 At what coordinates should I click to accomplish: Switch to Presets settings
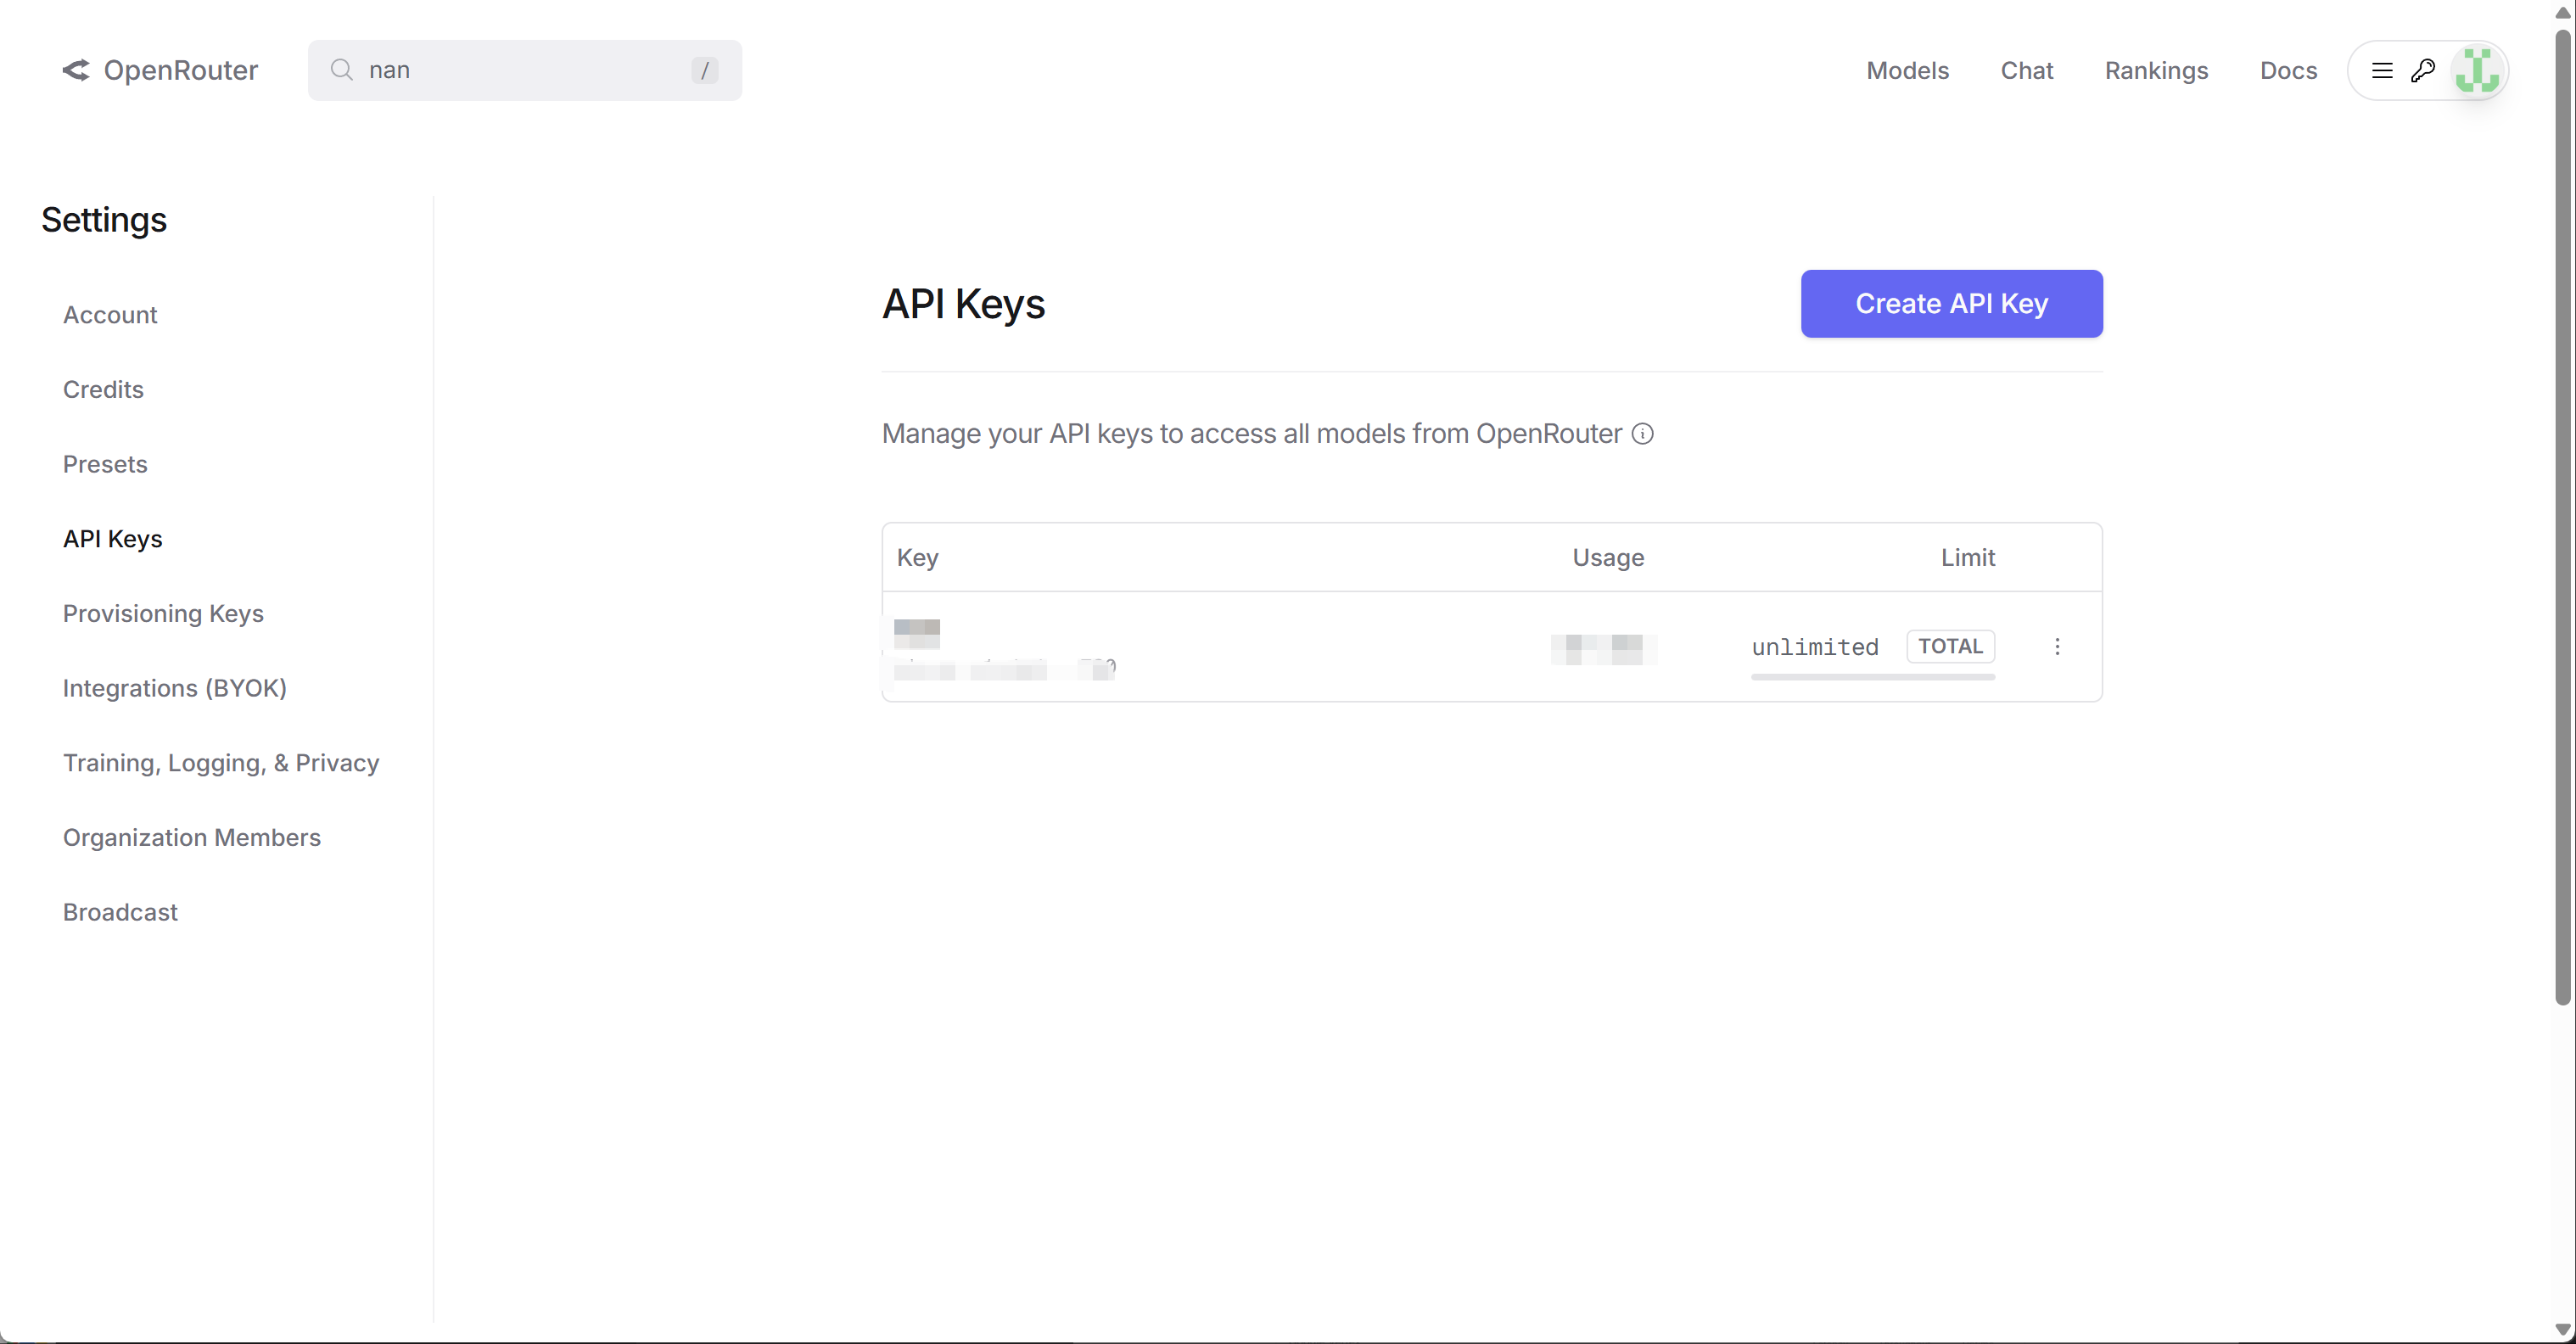click(105, 464)
